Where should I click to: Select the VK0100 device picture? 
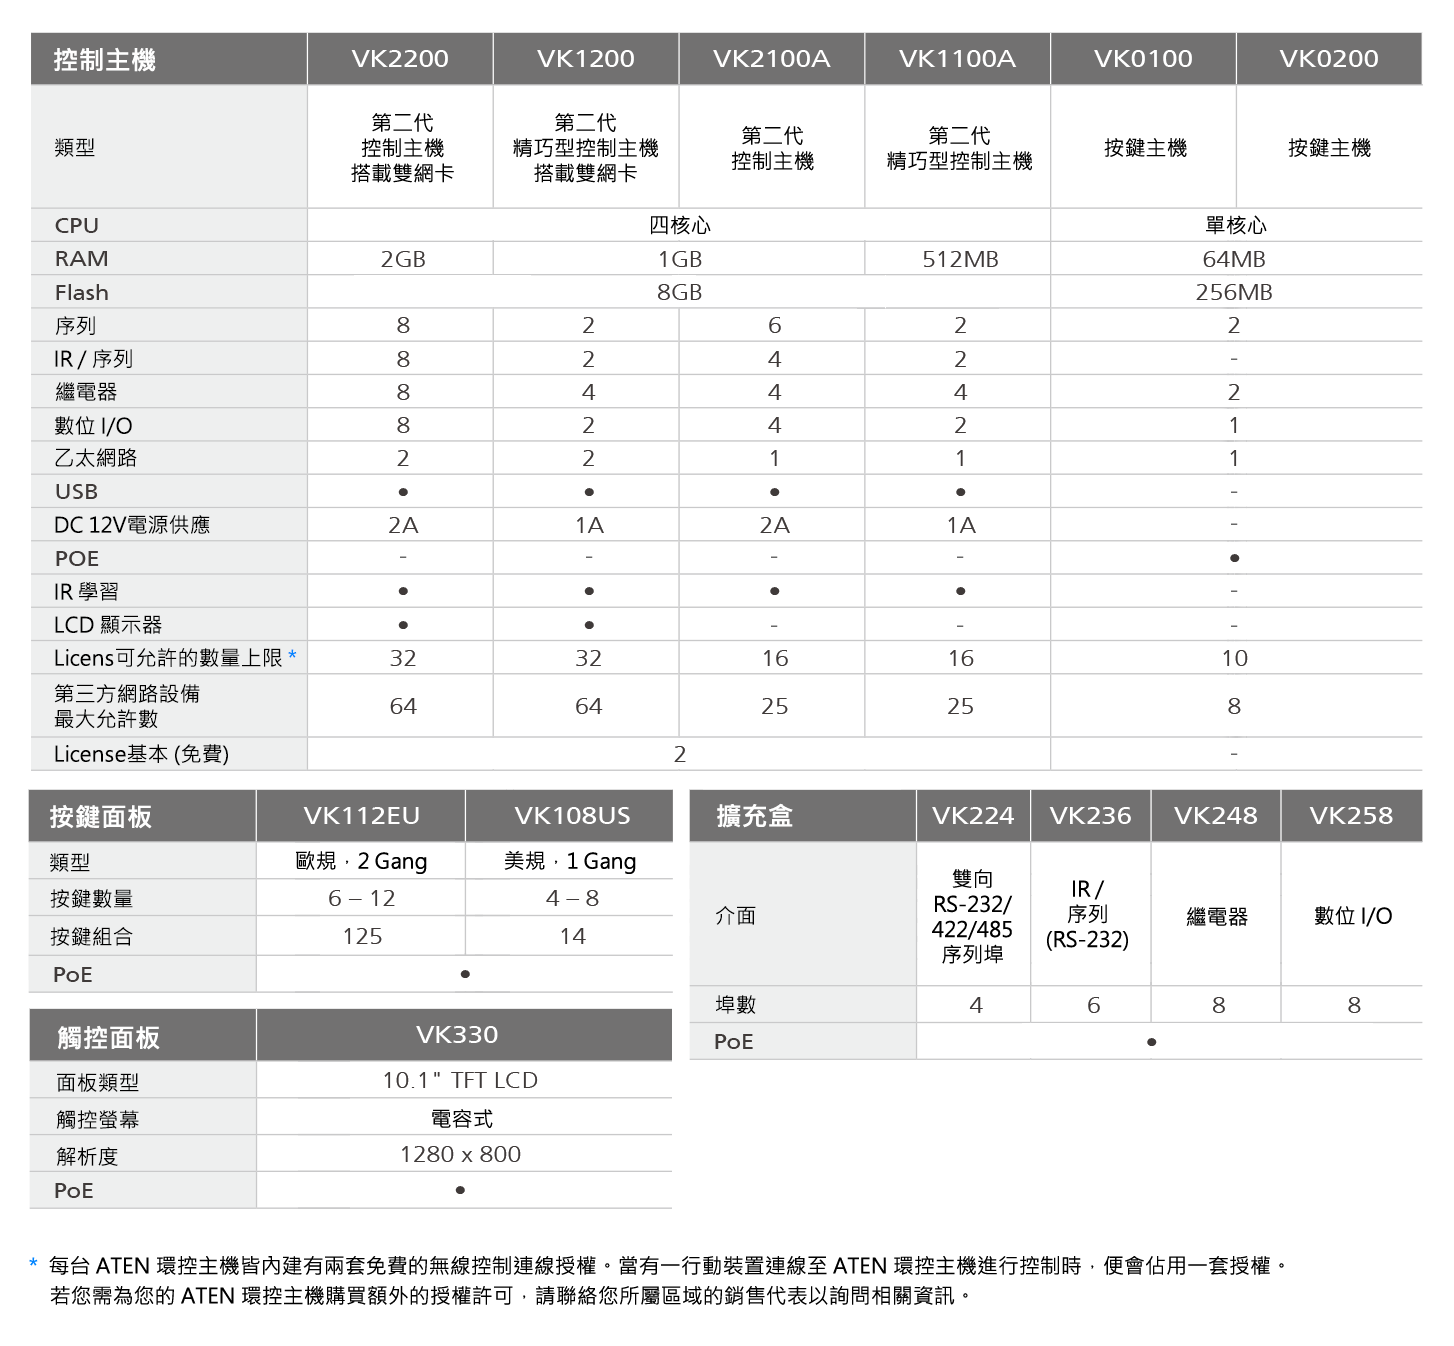[x=1142, y=145]
